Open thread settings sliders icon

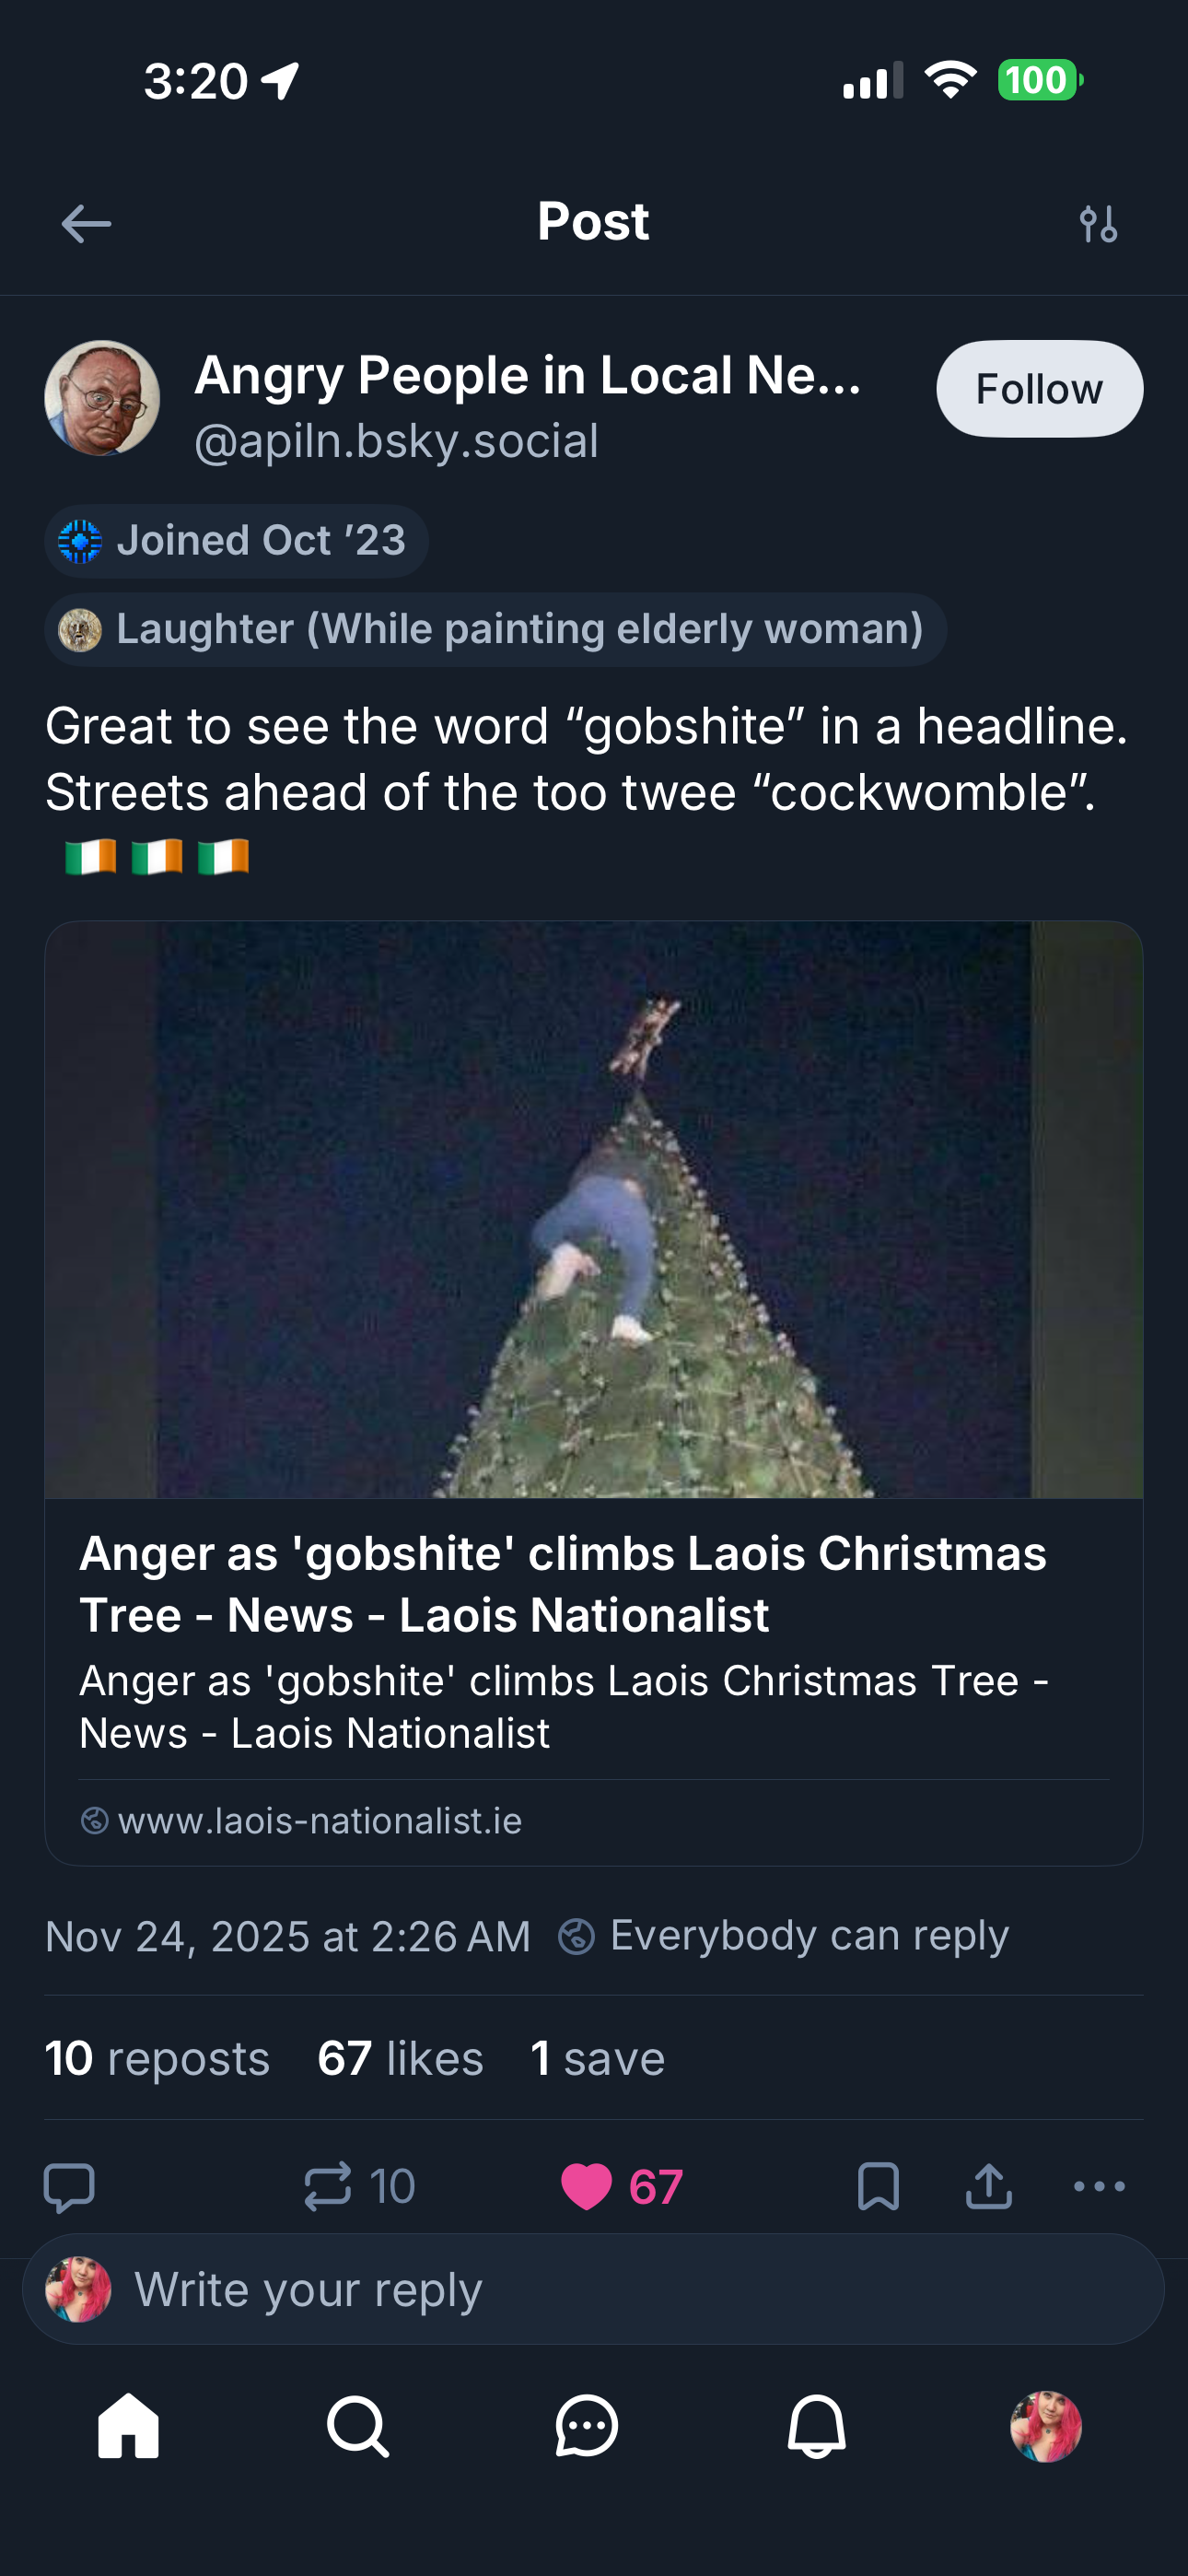pos(1098,224)
